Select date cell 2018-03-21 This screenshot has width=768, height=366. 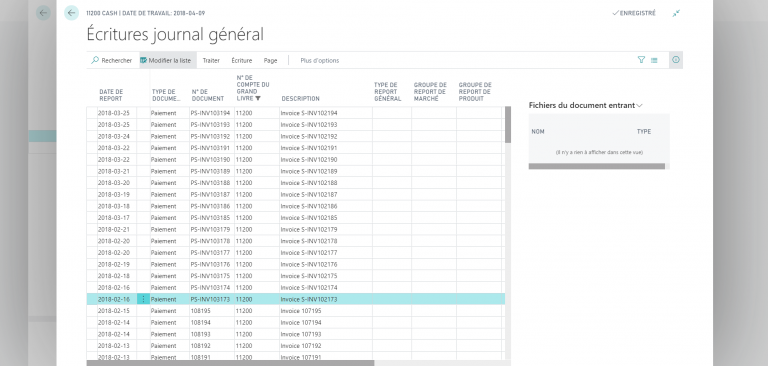point(117,171)
